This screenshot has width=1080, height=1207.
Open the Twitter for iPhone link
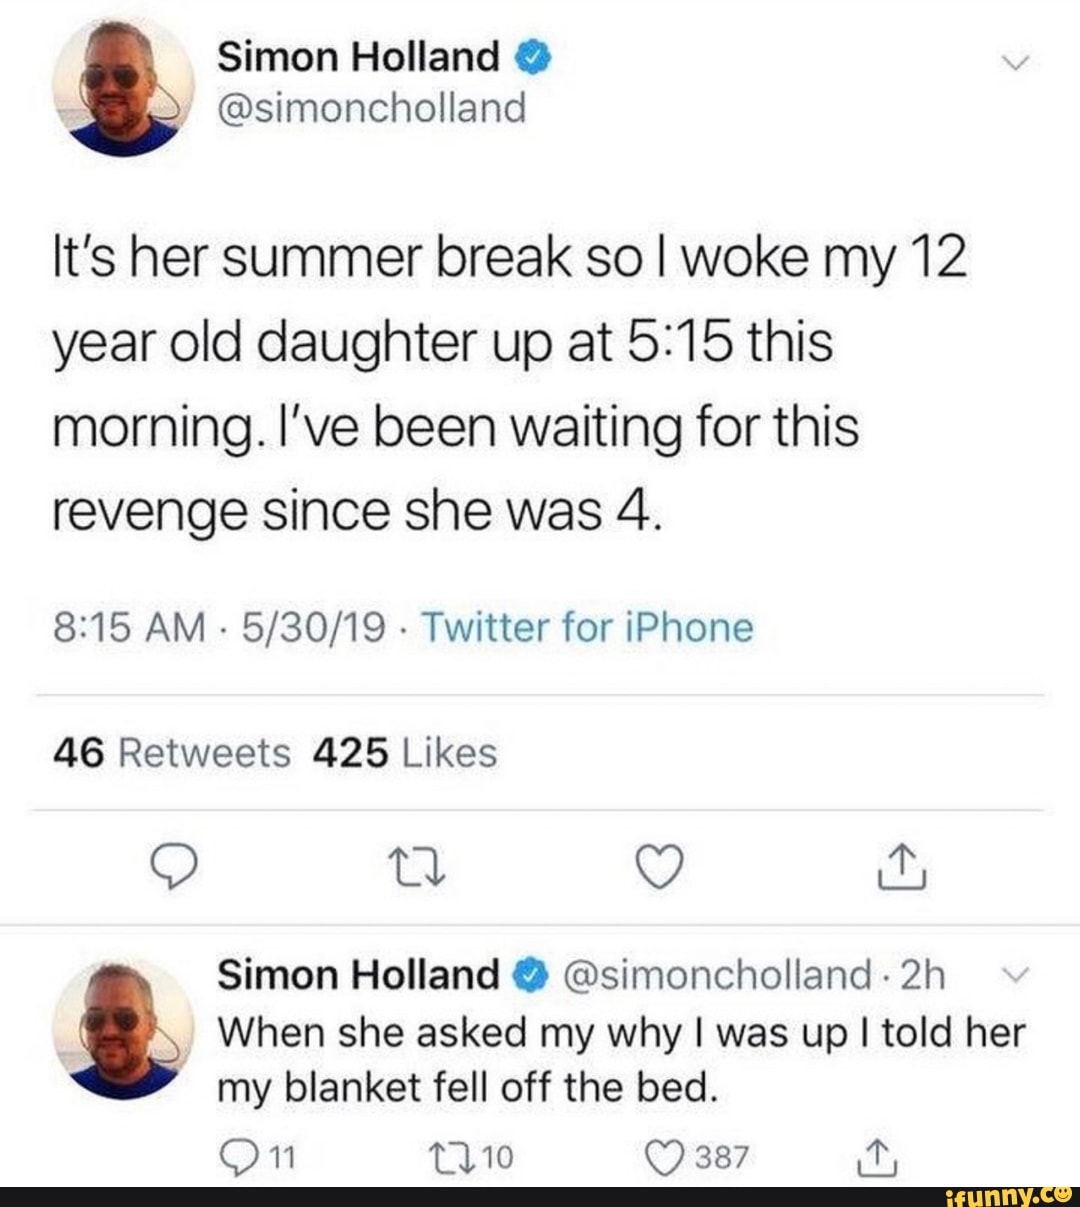(x=588, y=628)
